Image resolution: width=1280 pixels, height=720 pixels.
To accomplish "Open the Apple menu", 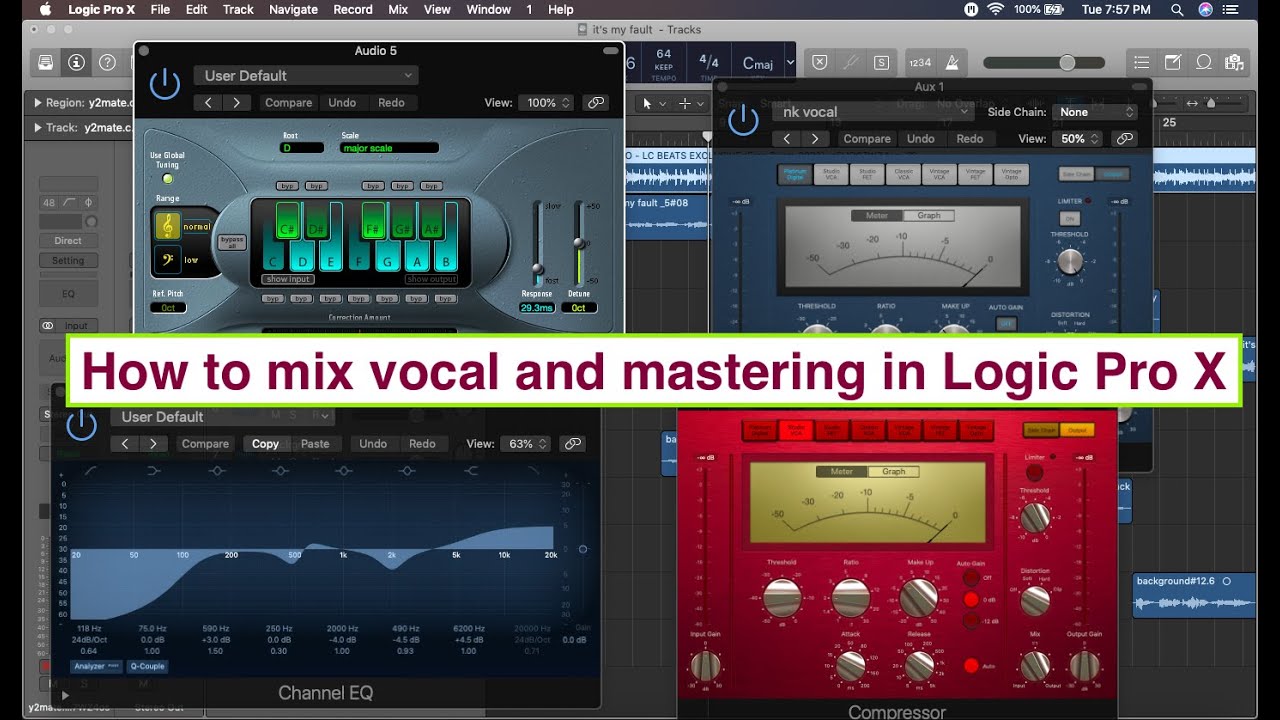I will coord(46,9).
